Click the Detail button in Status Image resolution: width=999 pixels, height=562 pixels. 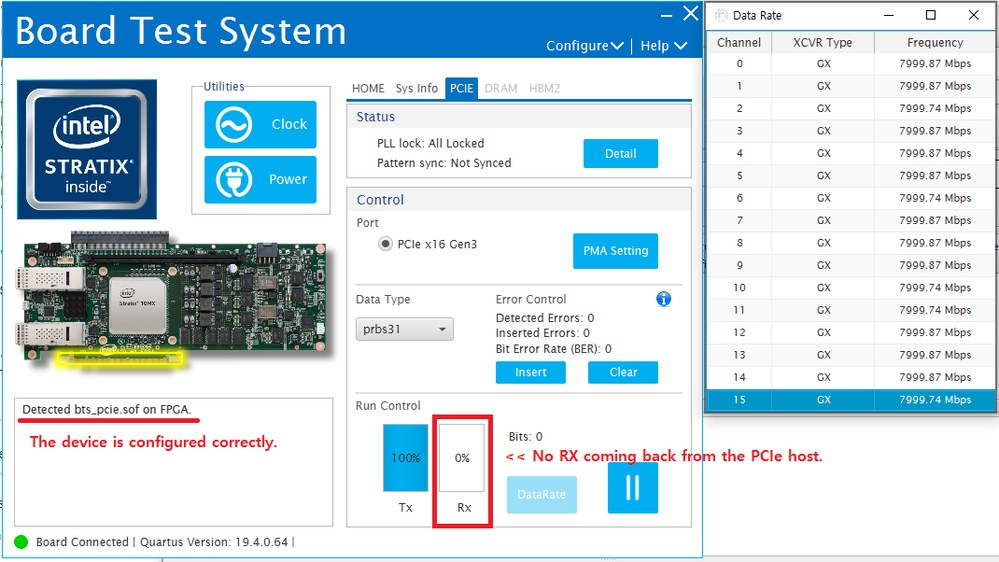coord(621,154)
